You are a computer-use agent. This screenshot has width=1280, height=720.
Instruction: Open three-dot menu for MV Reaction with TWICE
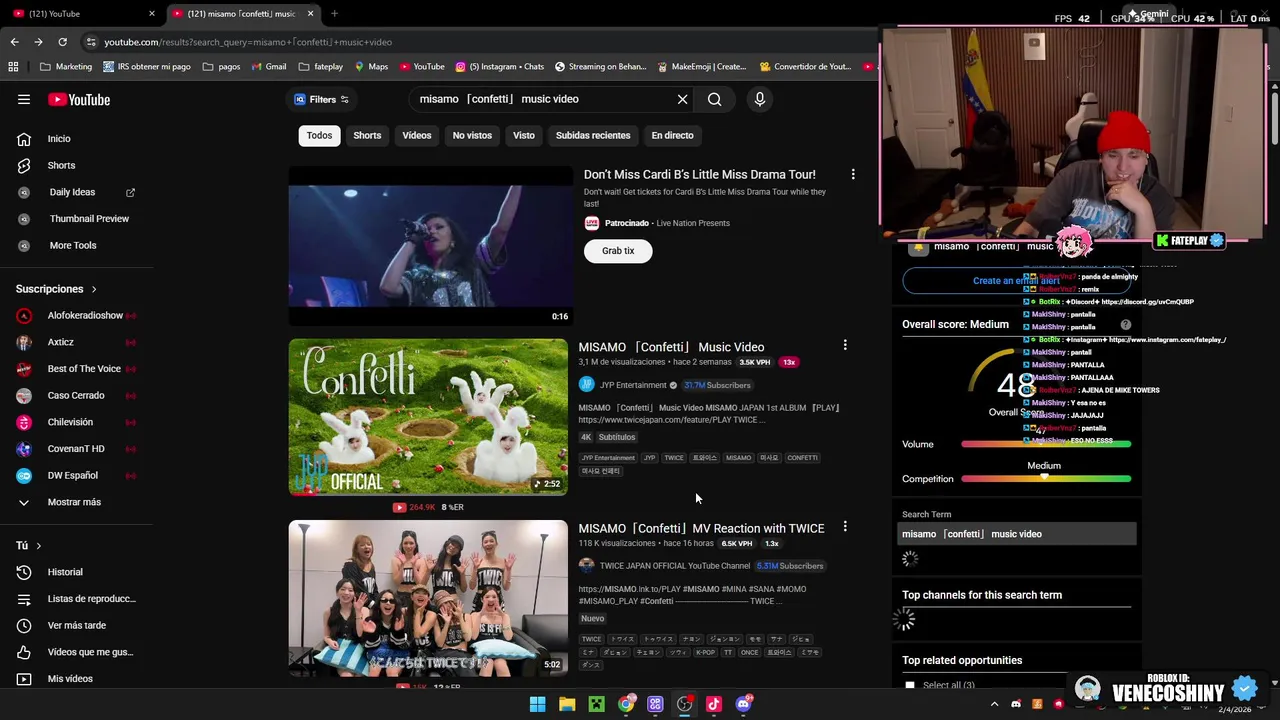tap(845, 526)
